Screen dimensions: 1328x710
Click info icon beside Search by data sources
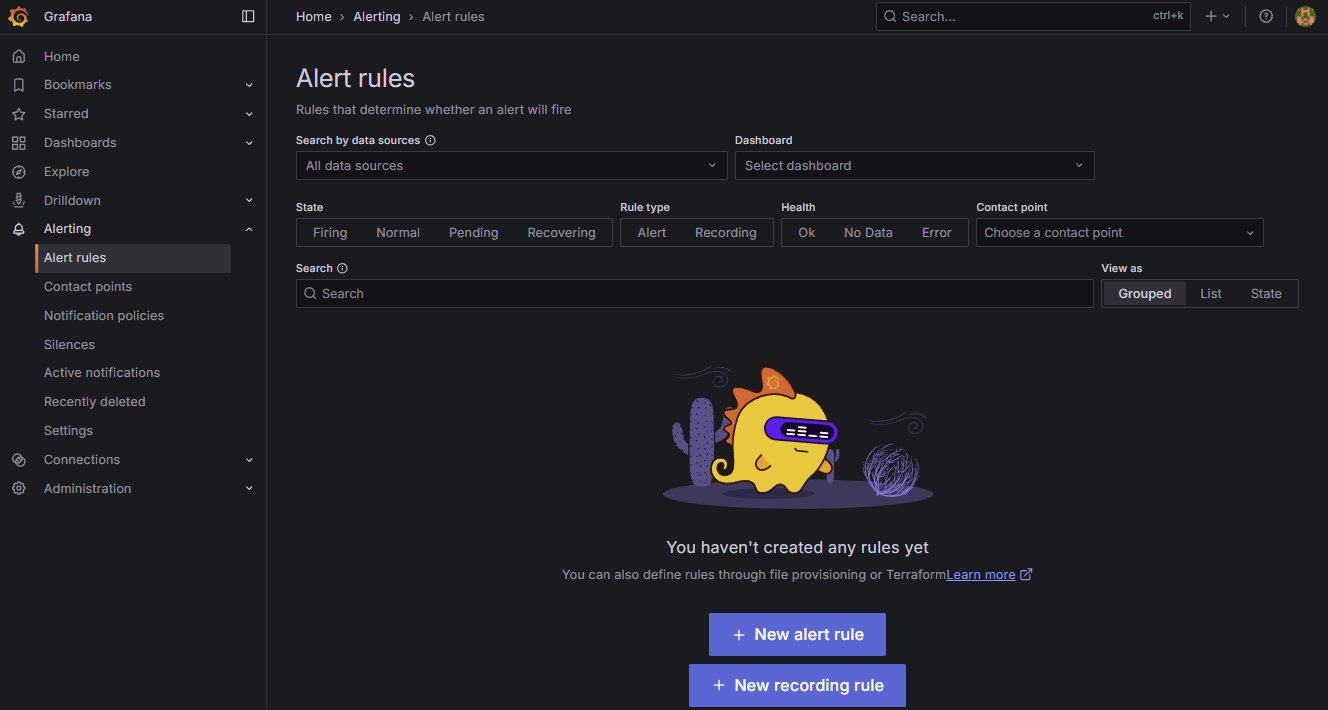pos(430,141)
